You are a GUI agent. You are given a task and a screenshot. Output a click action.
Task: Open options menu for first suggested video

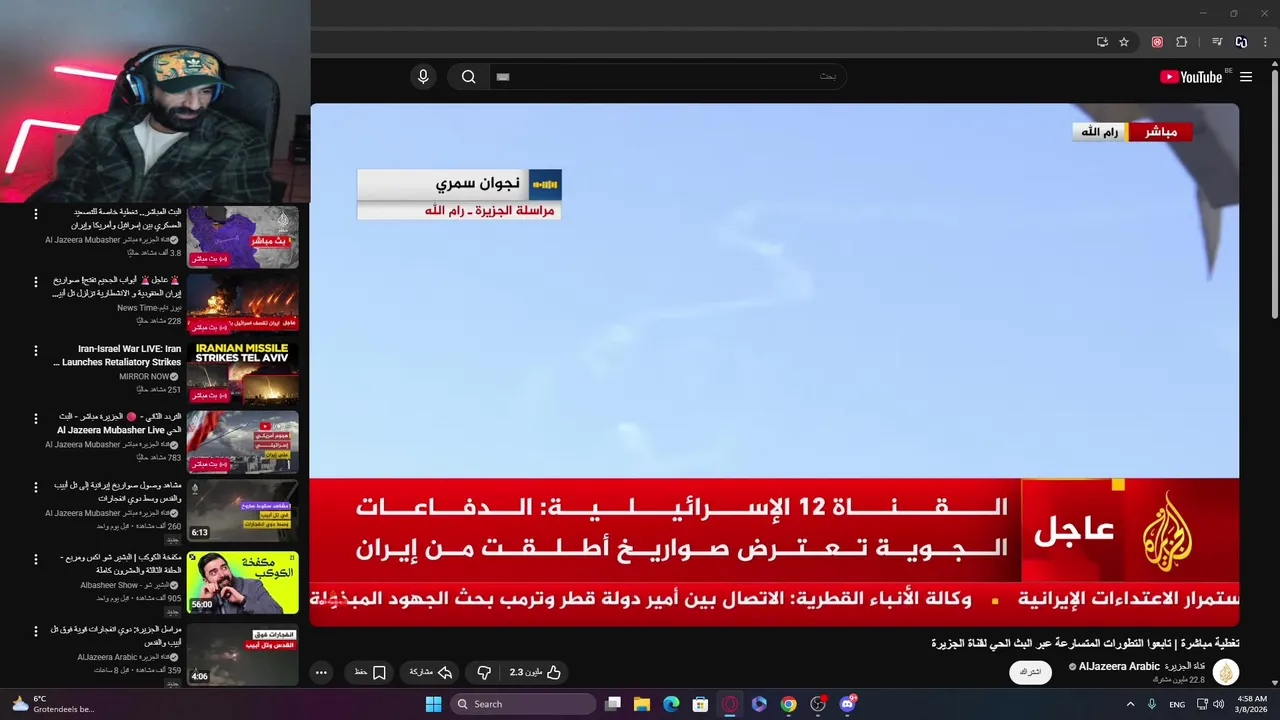pyautogui.click(x=36, y=214)
